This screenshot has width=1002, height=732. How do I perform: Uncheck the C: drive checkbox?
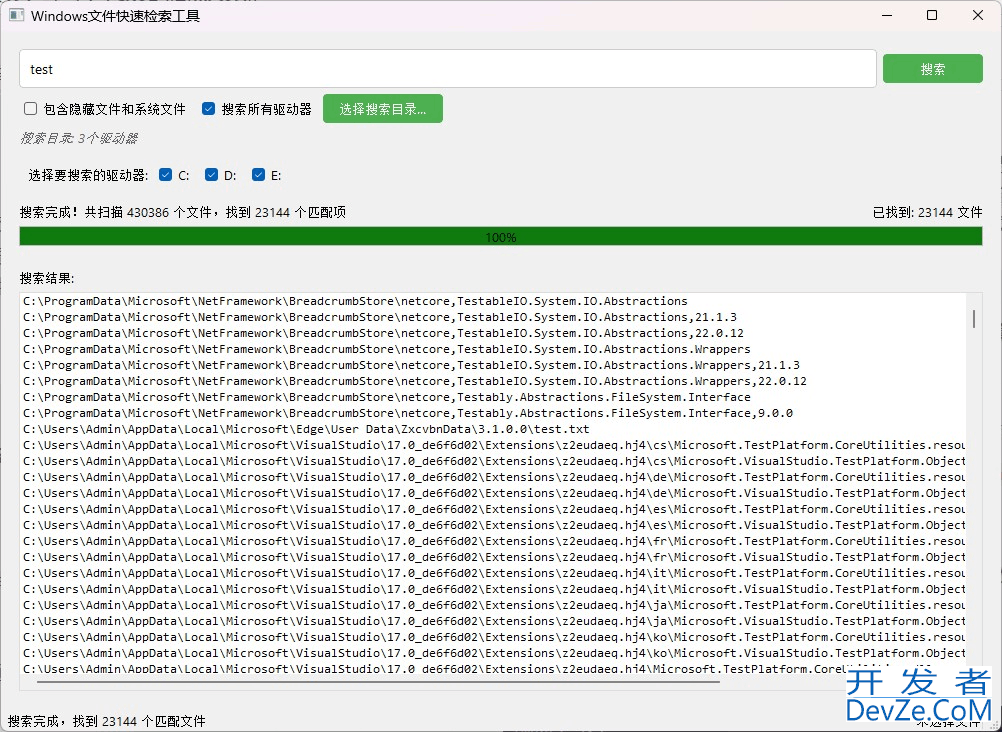point(166,175)
